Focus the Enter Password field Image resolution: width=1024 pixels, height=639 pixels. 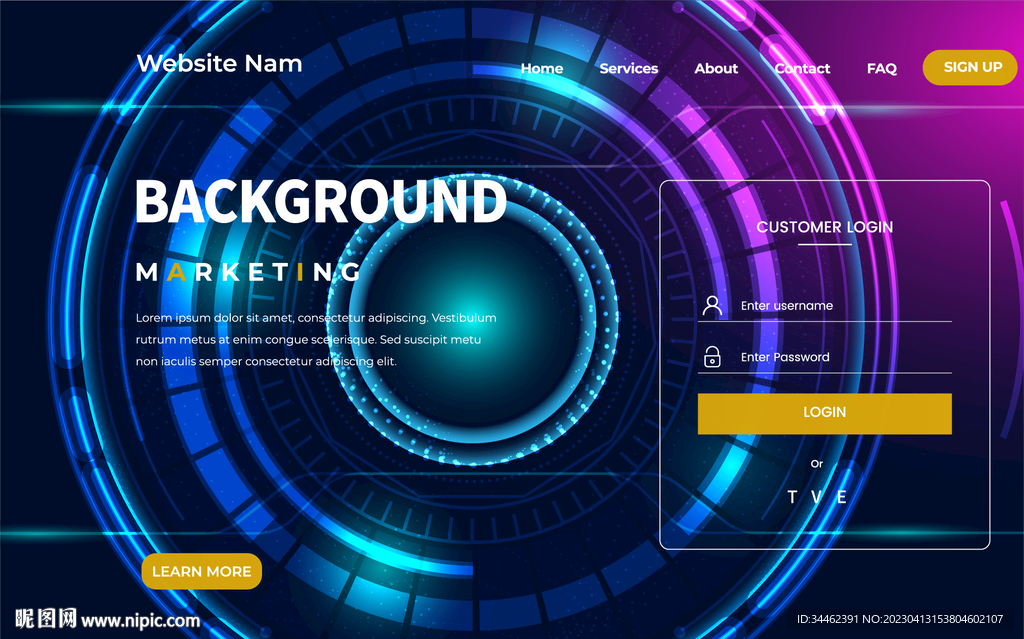point(825,357)
